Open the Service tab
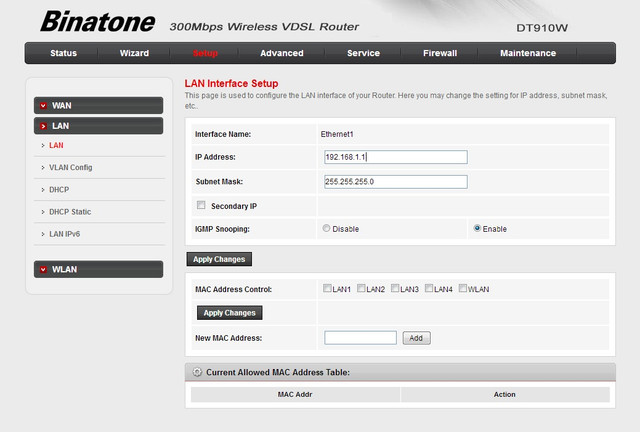 (363, 53)
